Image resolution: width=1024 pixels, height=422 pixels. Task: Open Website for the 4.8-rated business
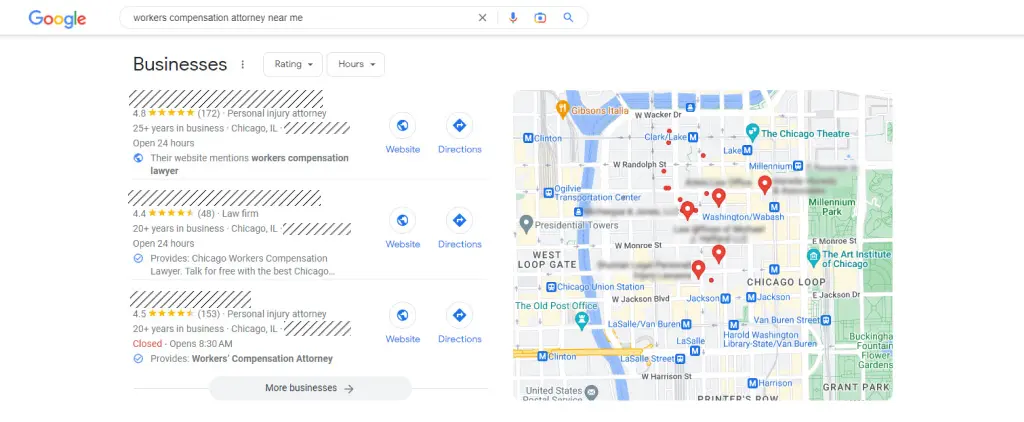tap(402, 134)
